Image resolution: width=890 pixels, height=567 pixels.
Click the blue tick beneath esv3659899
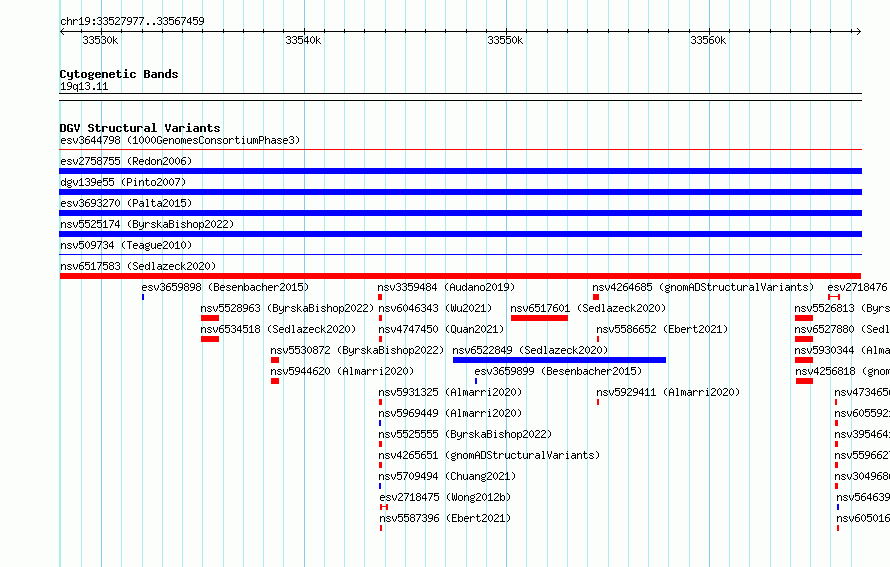tap(476, 381)
